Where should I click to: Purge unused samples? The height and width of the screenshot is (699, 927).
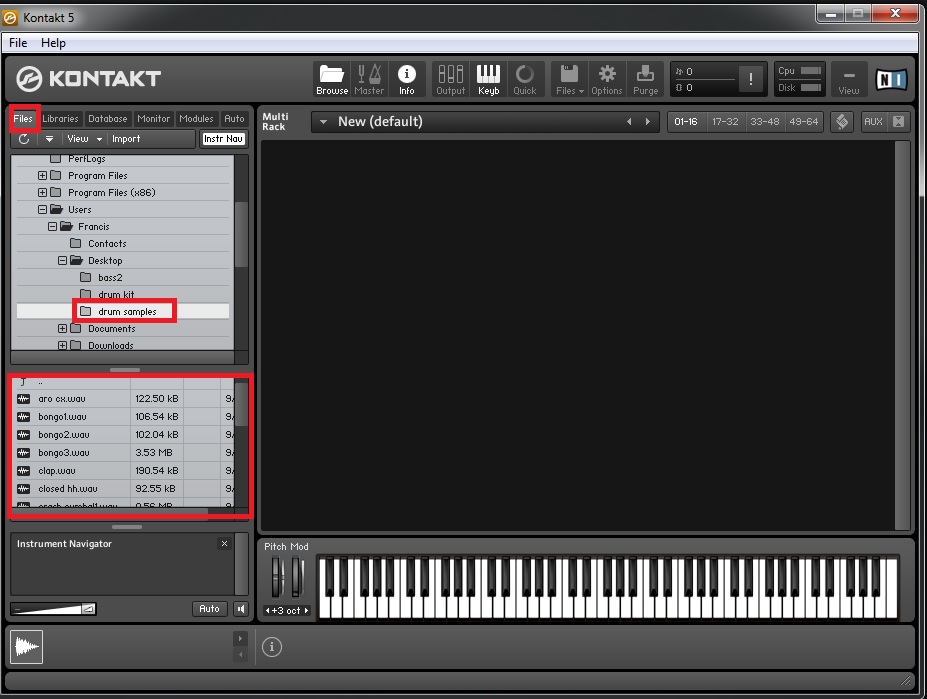pyautogui.click(x=645, y=80)
